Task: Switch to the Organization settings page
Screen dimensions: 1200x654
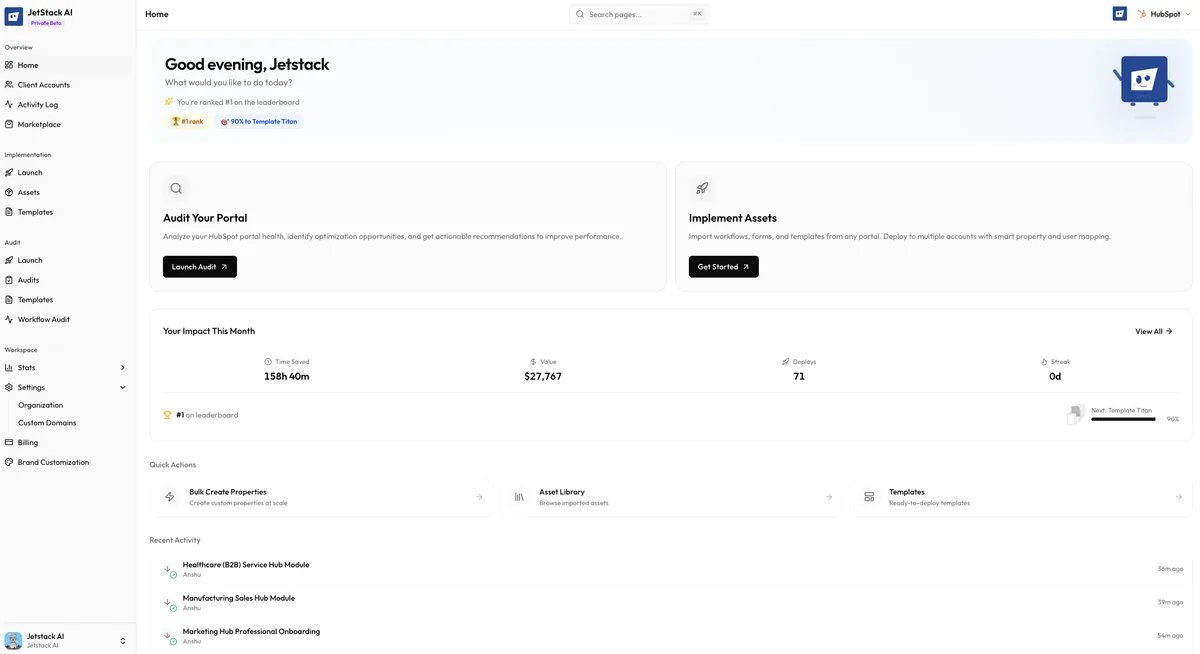Action: [x=40, y=405]
